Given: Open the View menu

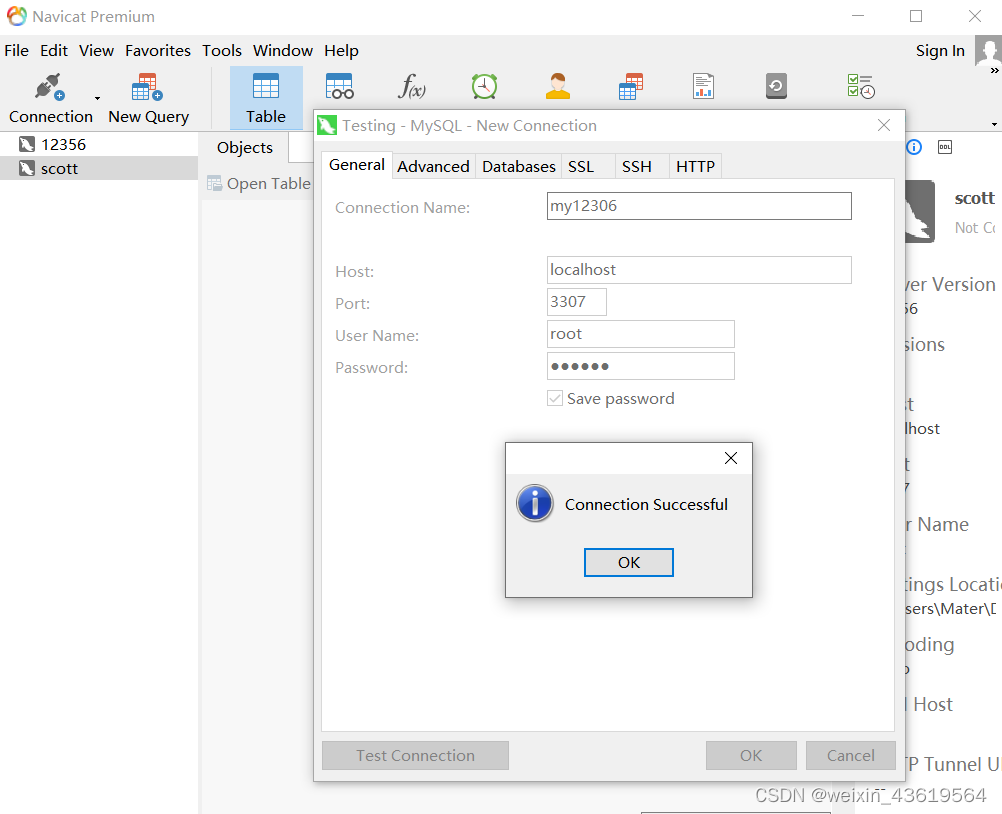Looking at the screenshot, I should pos(96,50).
